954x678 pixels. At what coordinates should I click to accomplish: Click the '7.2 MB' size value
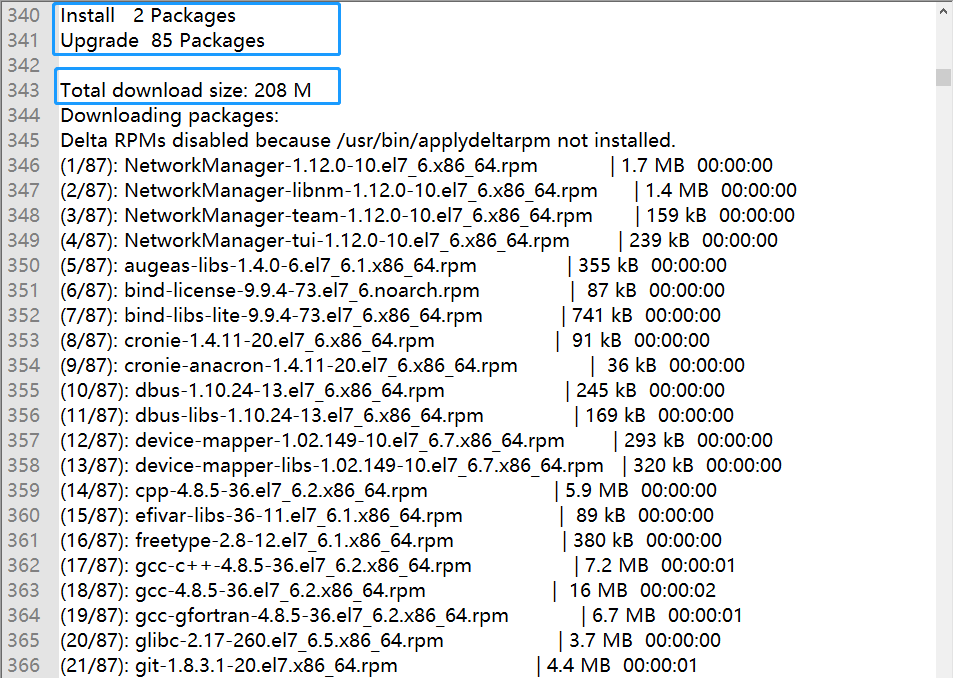tap(616, 564)
